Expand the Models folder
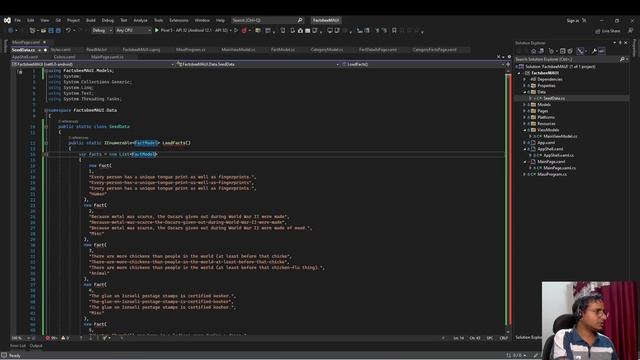This screenshot has width=640, height=360. (524, 104)
